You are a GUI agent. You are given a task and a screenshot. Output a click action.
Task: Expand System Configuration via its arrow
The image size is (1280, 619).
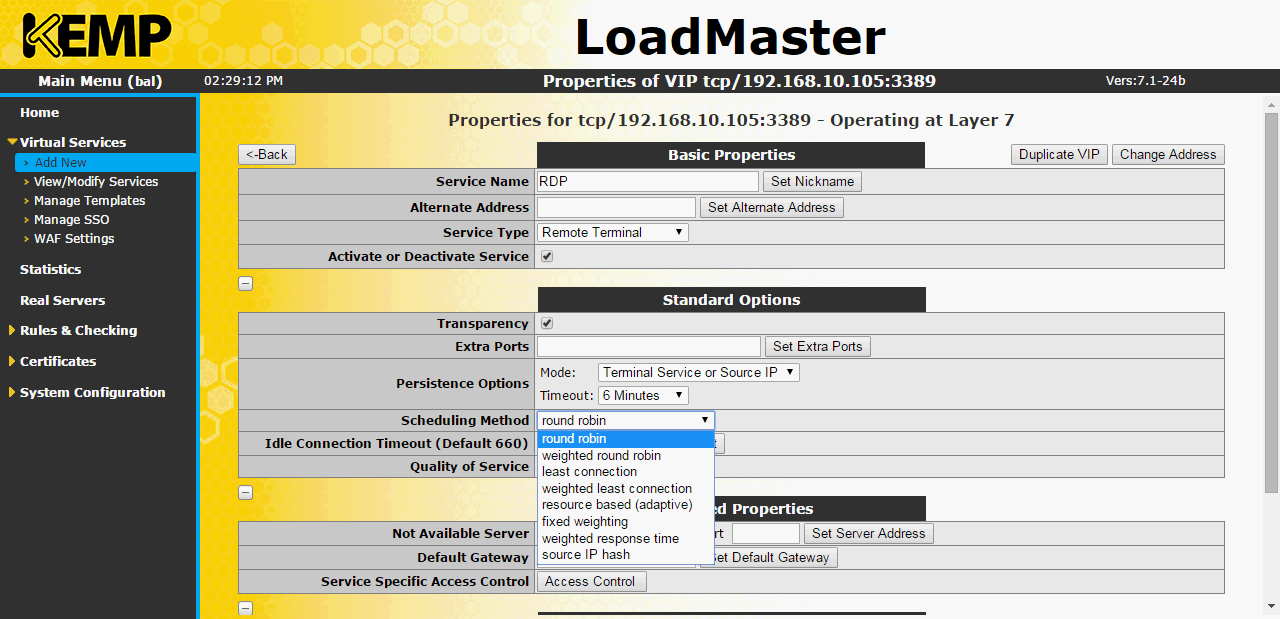tap(12, 393)
